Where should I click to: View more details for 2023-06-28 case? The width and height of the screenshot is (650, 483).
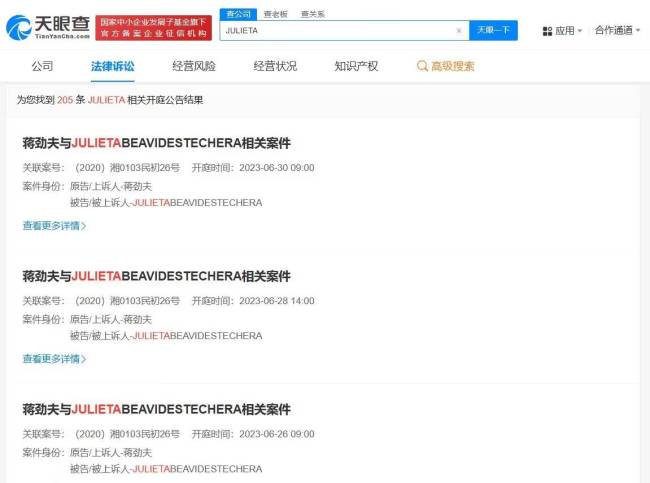click(x=54, y=359)
